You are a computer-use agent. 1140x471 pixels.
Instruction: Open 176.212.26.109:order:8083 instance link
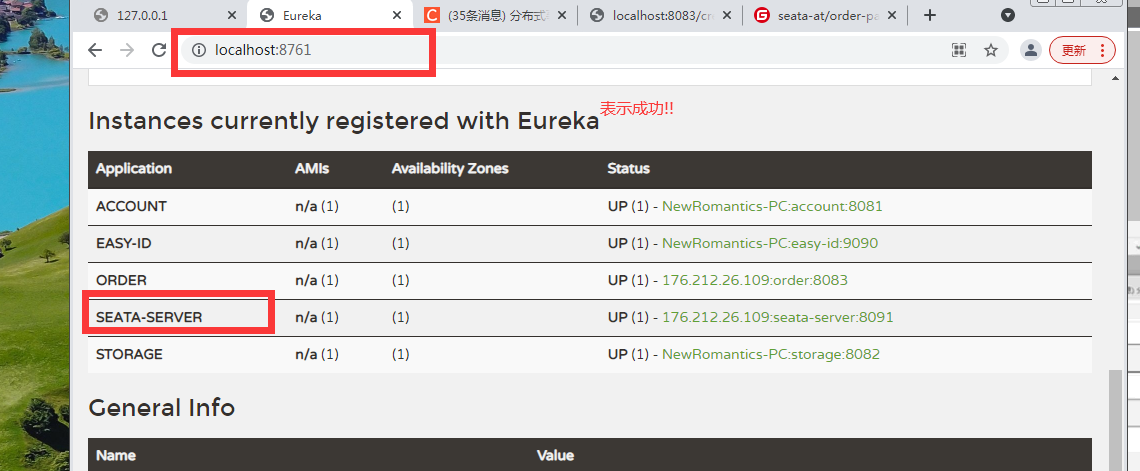[755, 281]
